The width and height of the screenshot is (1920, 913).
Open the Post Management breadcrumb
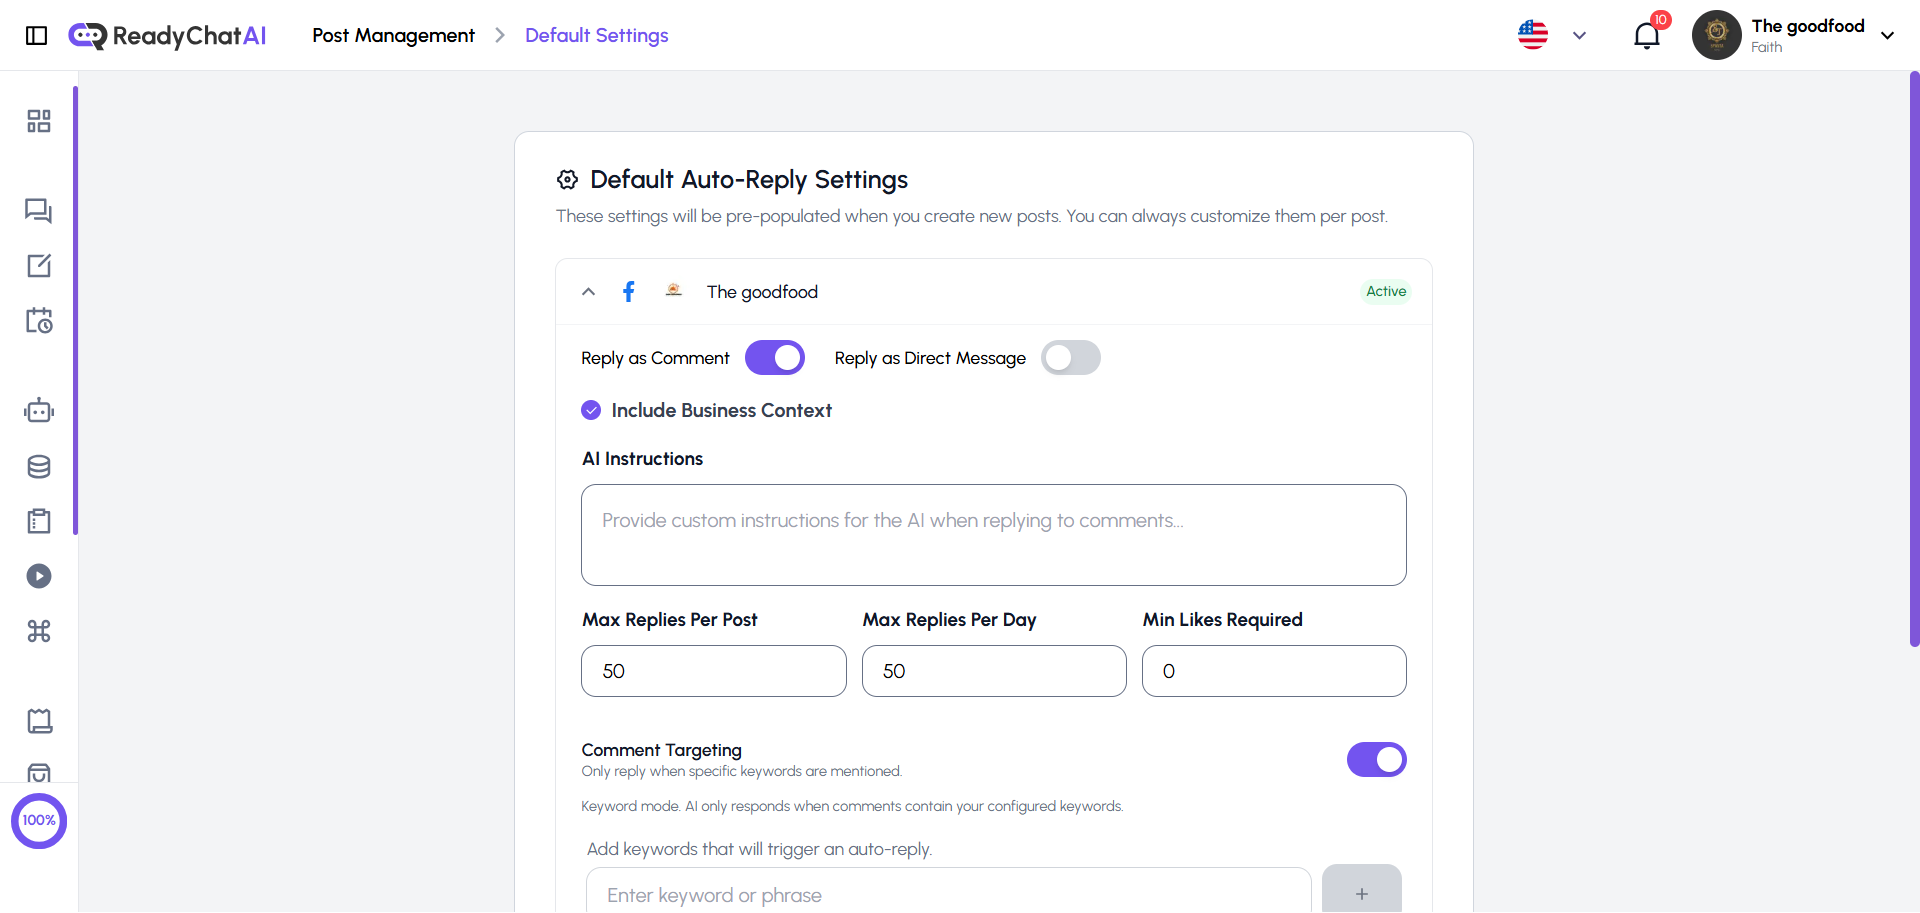pos(392,35)
